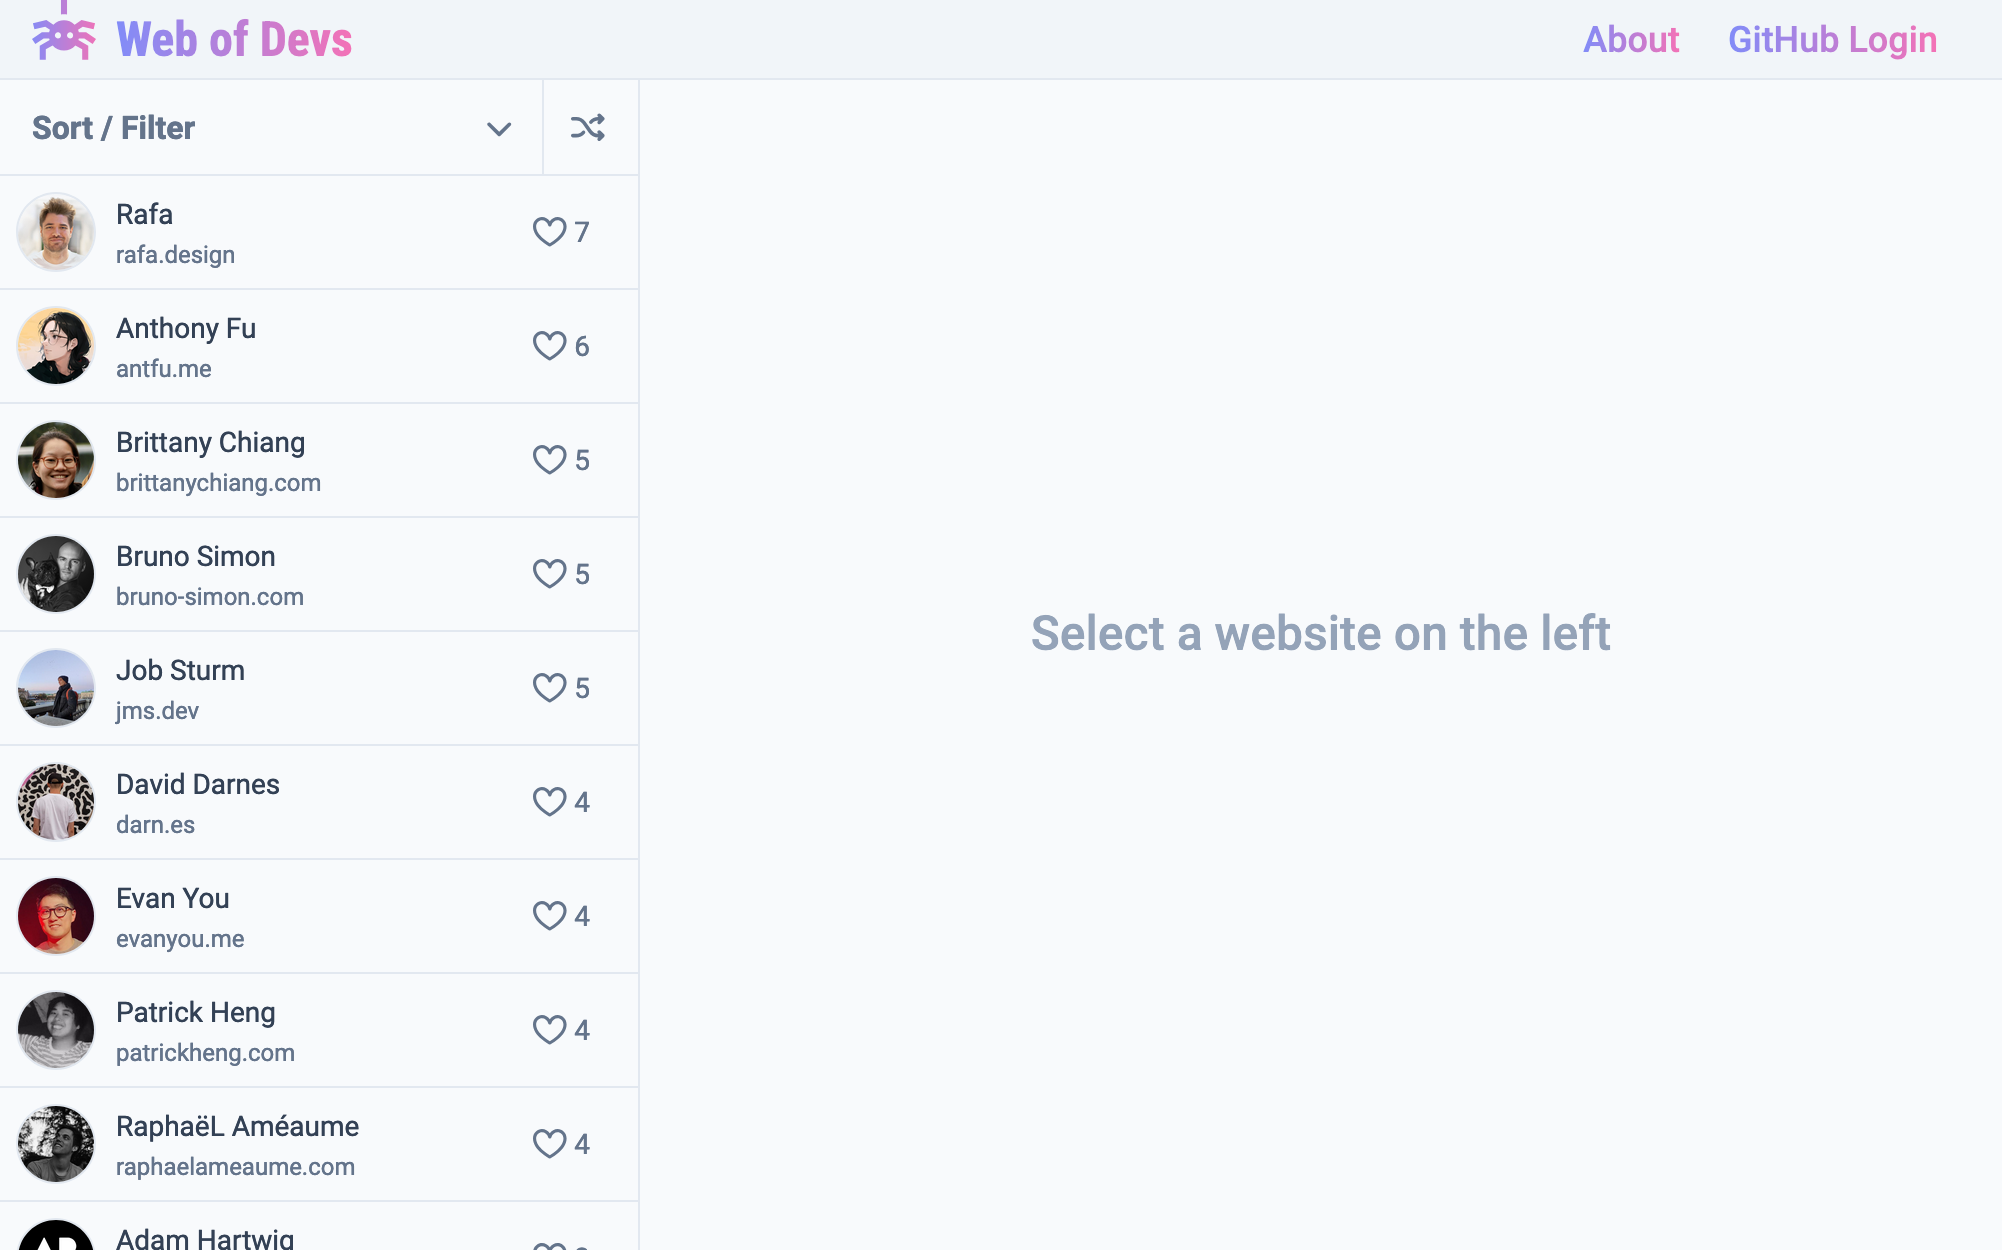The image size is (2002, 1250).
Task: Like Brittany Chiang's site
Action: (x=549, y=459)
